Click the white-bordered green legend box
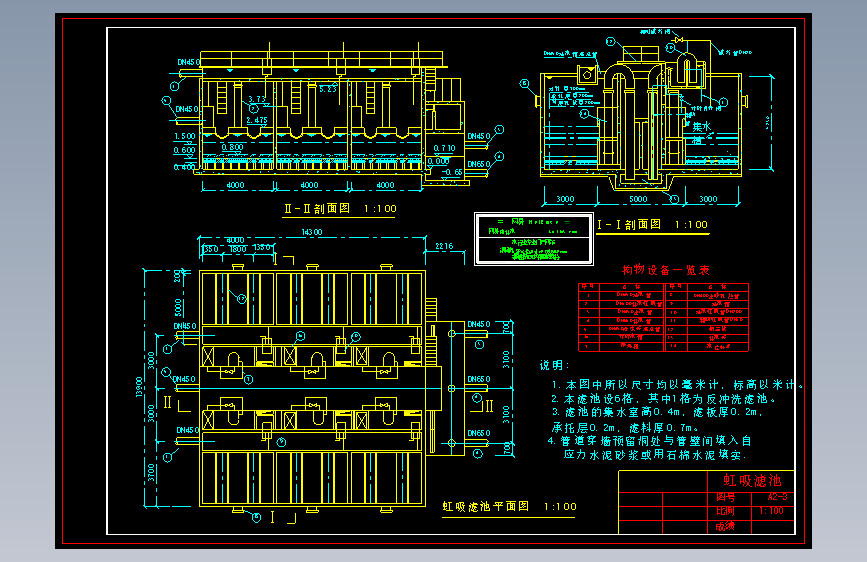The image size is (867, 562). point(534,239)
